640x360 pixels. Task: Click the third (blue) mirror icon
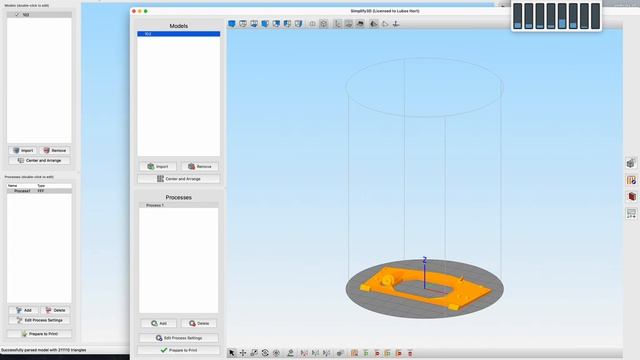(x=326, y=353)
